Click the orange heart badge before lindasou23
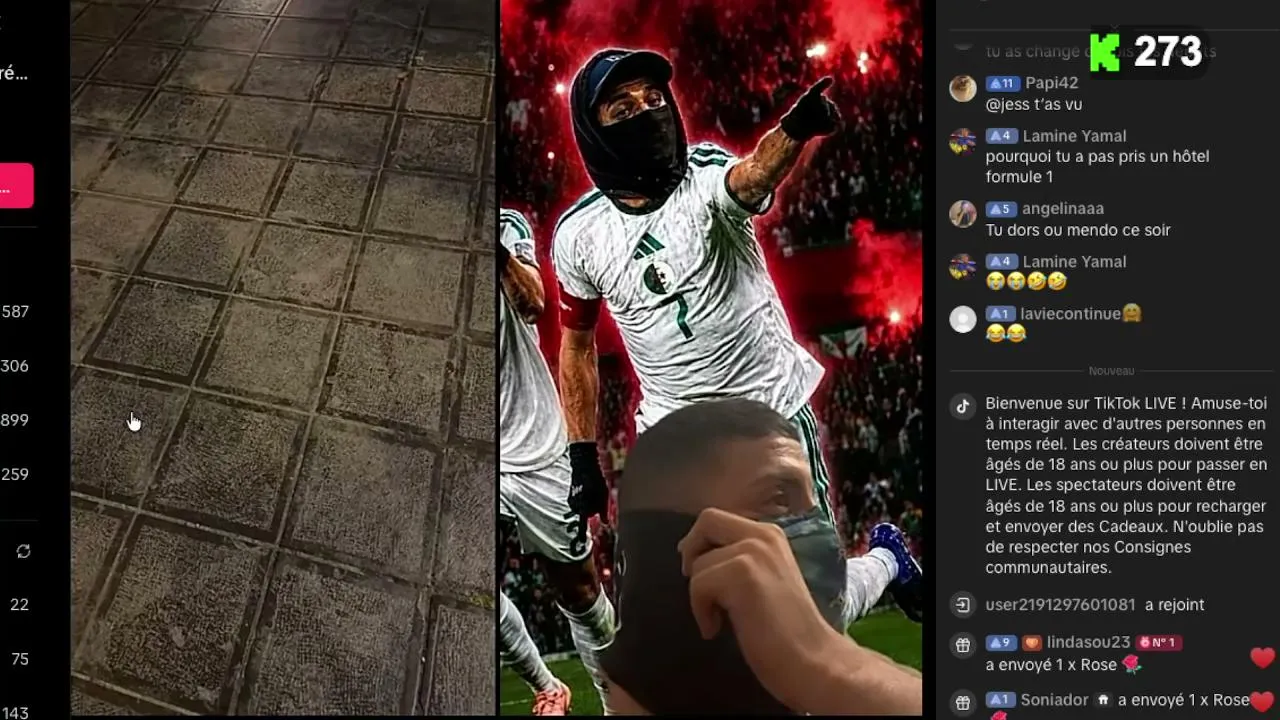The height and width of the screenshot is (720, 1280). pos(1032,643)
